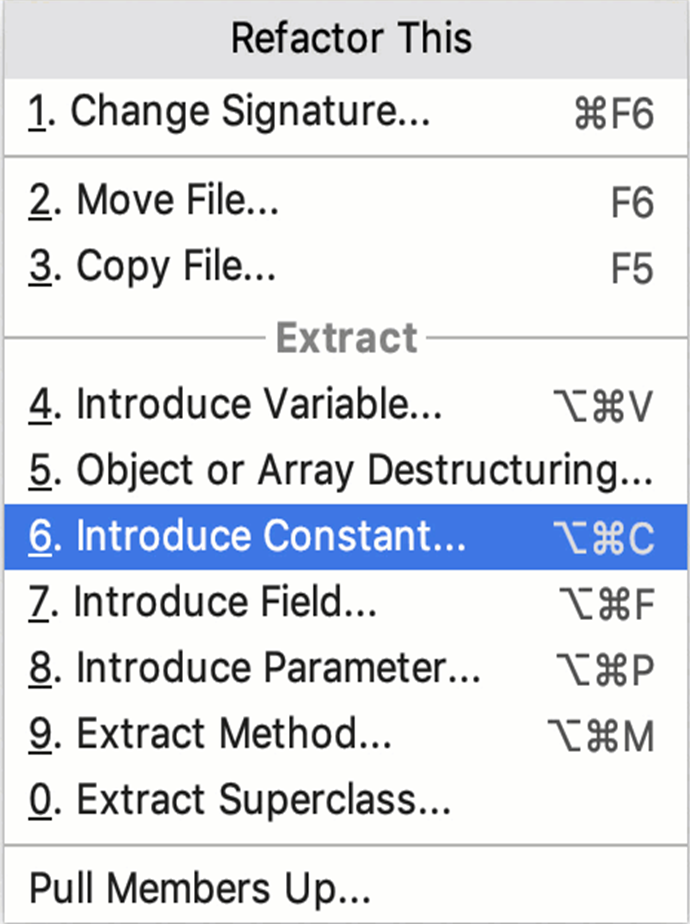This screenshot has width=690, height=924.
Task: Click the Extract section header label
Action: tap(346, 339)
